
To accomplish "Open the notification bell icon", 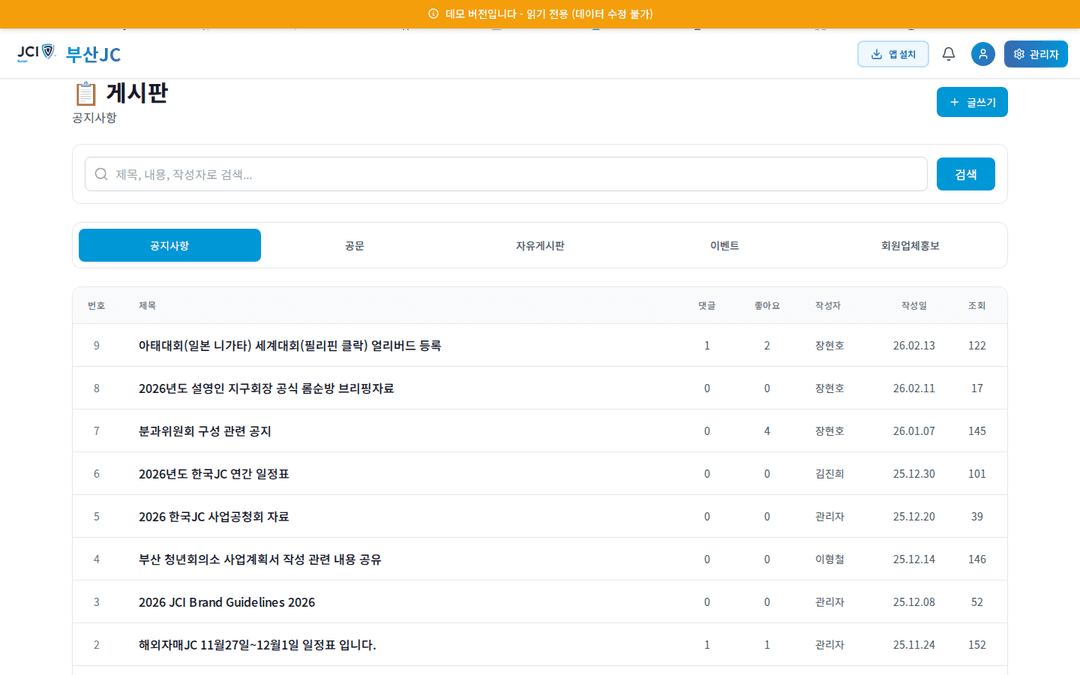I will (948, 54).
